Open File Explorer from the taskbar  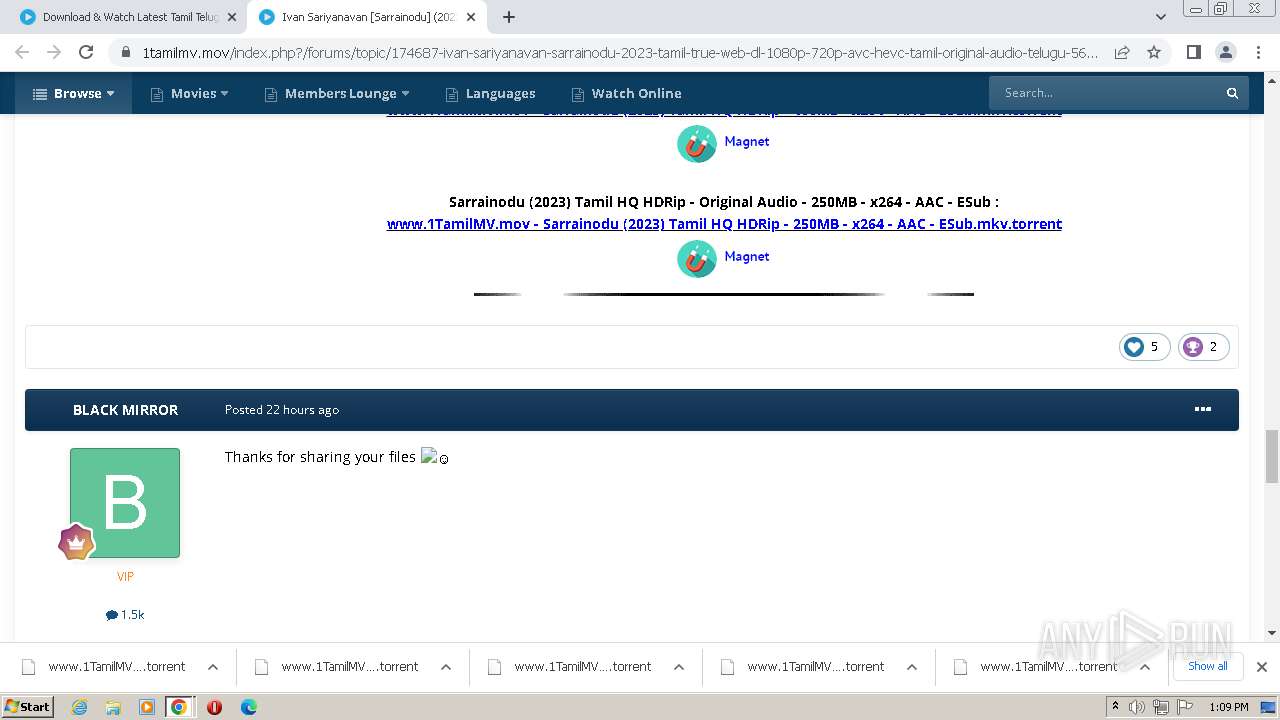pos(113,707)
